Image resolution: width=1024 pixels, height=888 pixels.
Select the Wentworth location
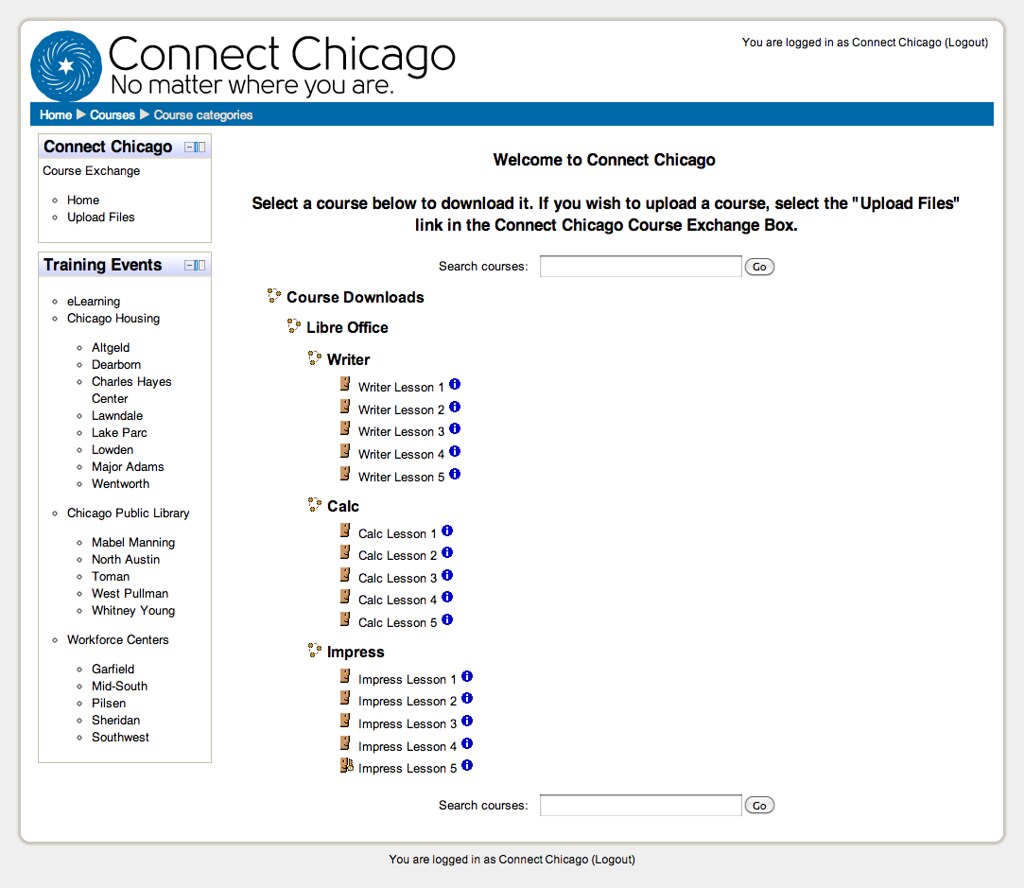click(x=120, y=484)
